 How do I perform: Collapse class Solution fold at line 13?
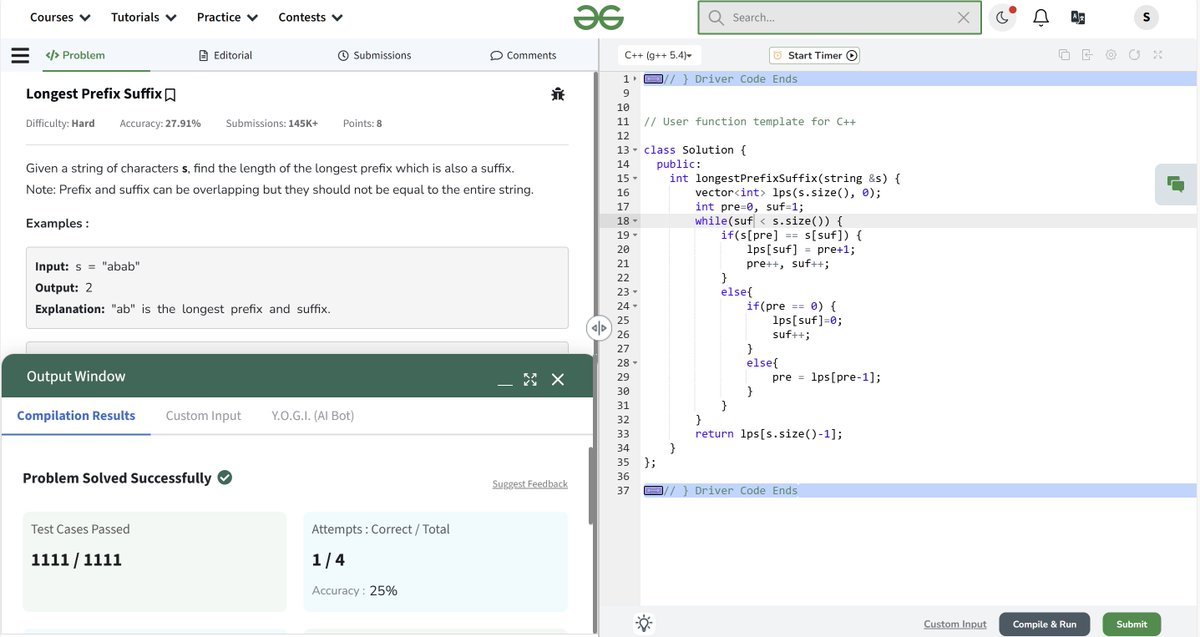635,150
